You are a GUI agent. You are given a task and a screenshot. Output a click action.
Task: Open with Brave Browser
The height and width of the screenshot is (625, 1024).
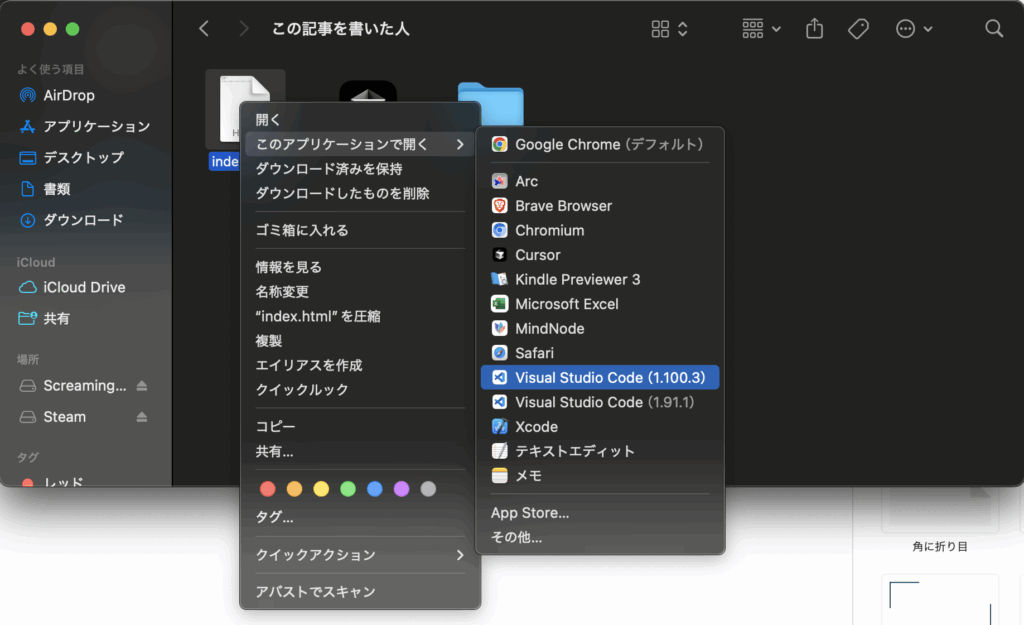point(600,206)
